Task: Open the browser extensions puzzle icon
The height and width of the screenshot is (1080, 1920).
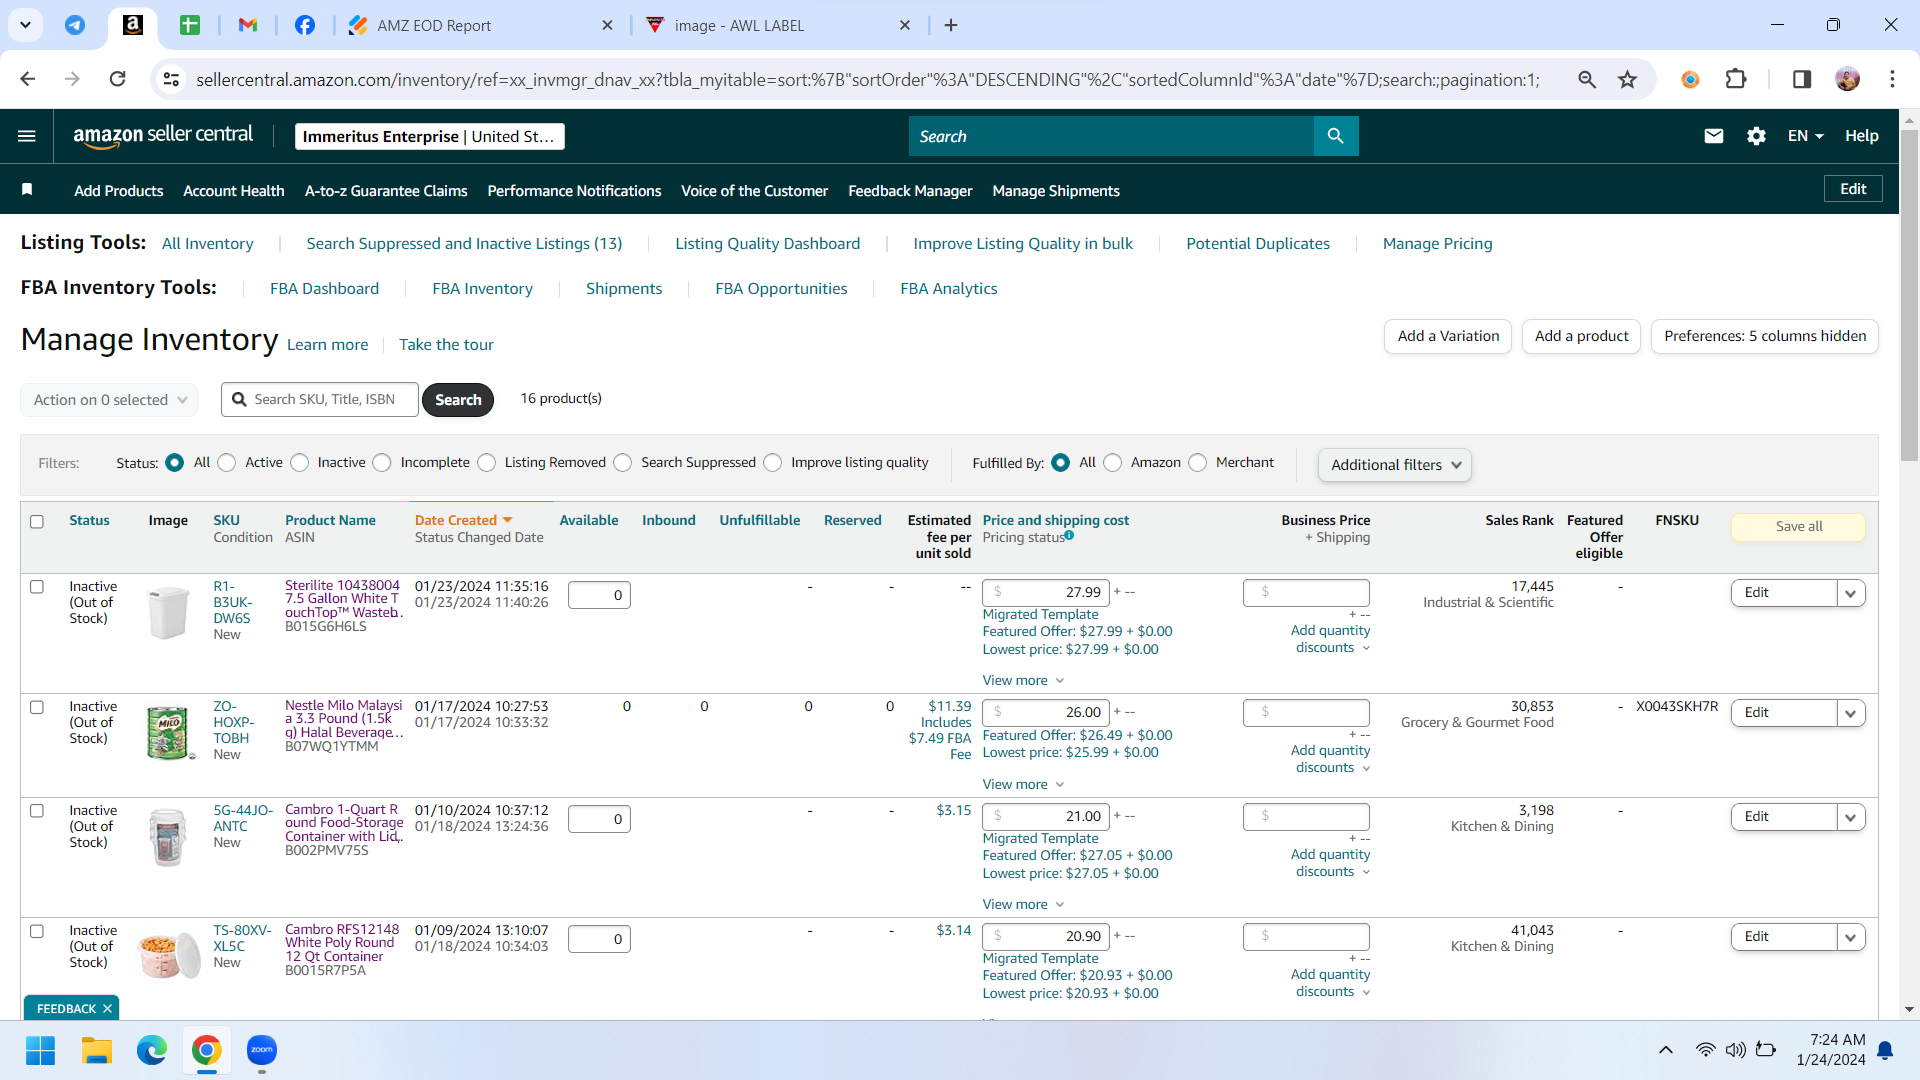Action: pyautogui.click(x=1736, y=79)
